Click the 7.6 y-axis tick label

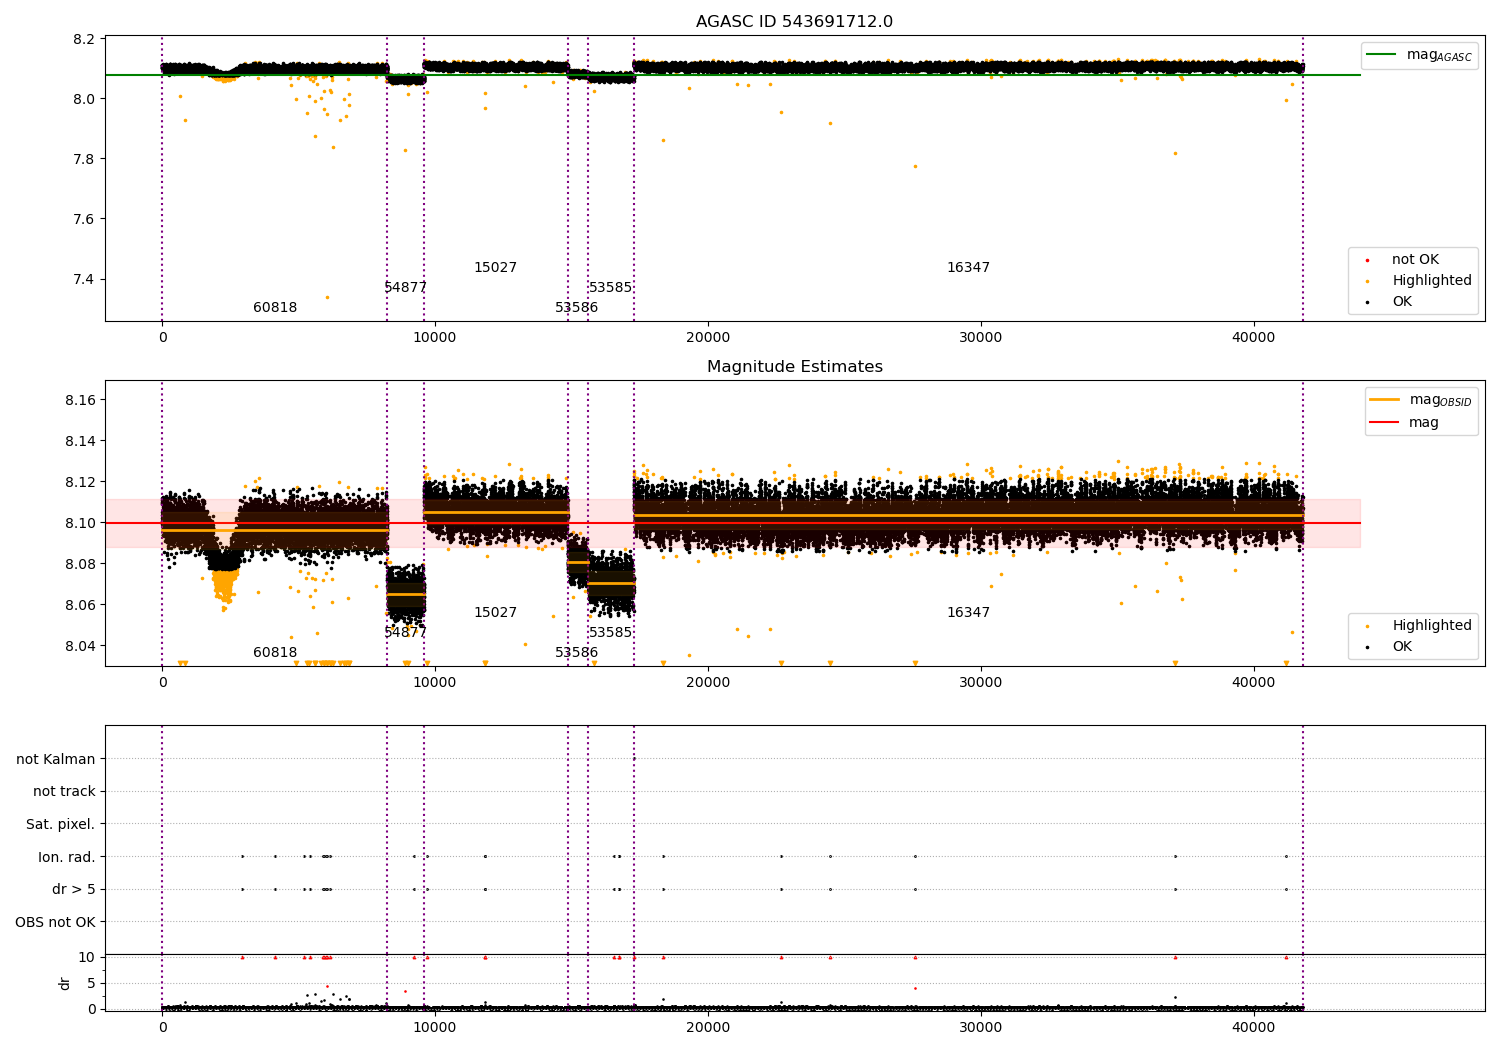pos(85,220)
